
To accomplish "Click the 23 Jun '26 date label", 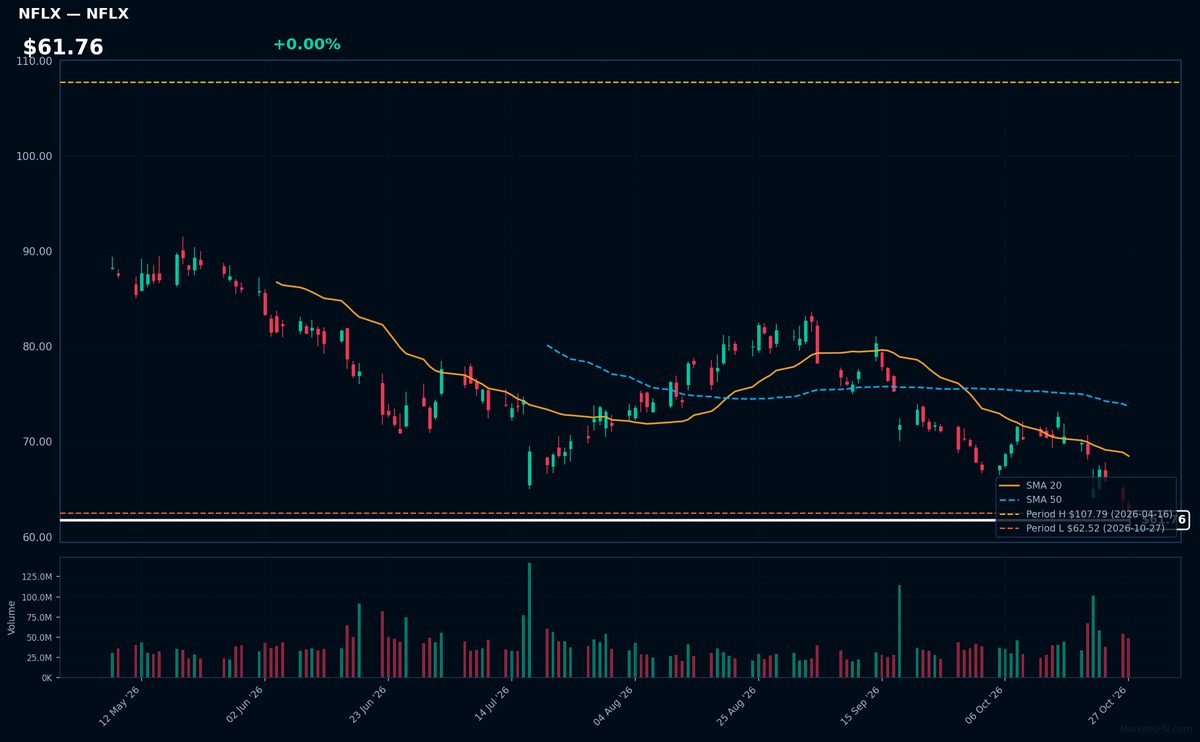I will pyautogui.click(x=367, y=706).
